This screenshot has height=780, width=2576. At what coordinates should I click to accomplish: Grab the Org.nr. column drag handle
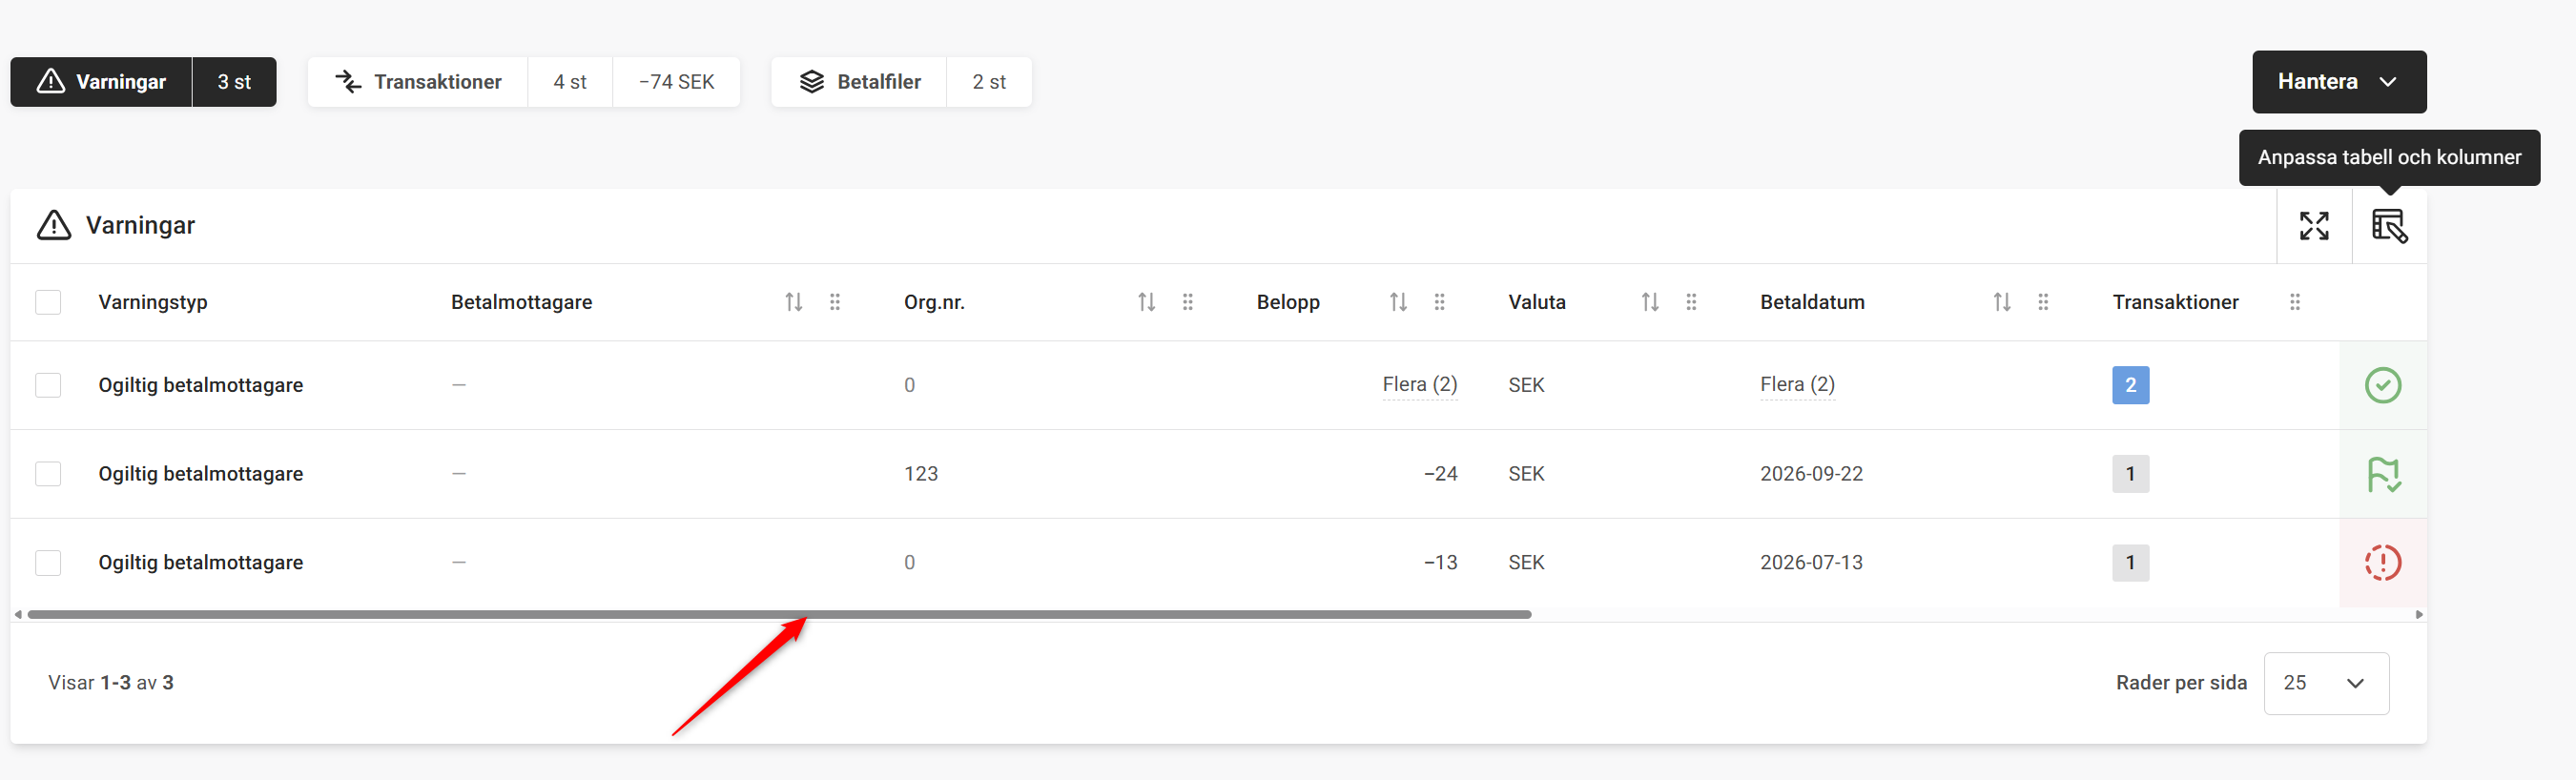pos(1187,302)
